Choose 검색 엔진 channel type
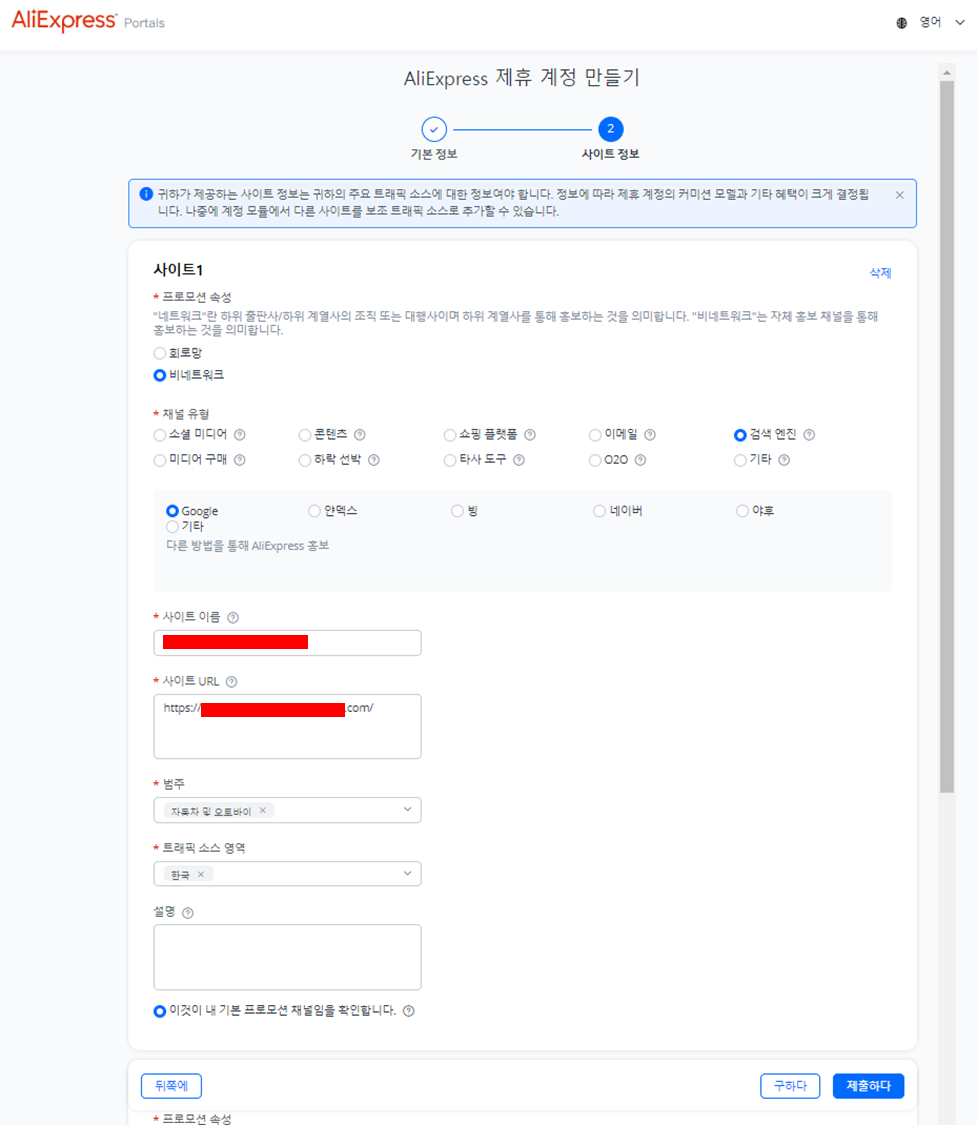The height and width of the screenshot is (1125, 977). click(740, 435)
